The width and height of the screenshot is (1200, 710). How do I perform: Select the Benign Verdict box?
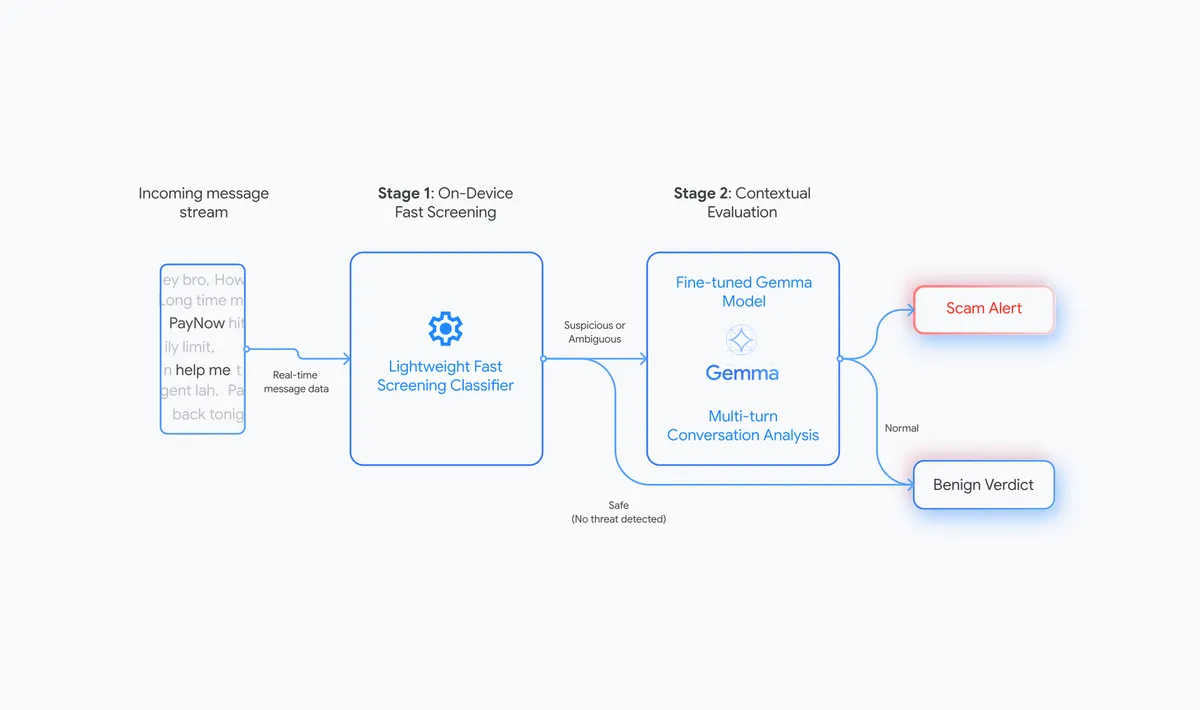[984, 485]
